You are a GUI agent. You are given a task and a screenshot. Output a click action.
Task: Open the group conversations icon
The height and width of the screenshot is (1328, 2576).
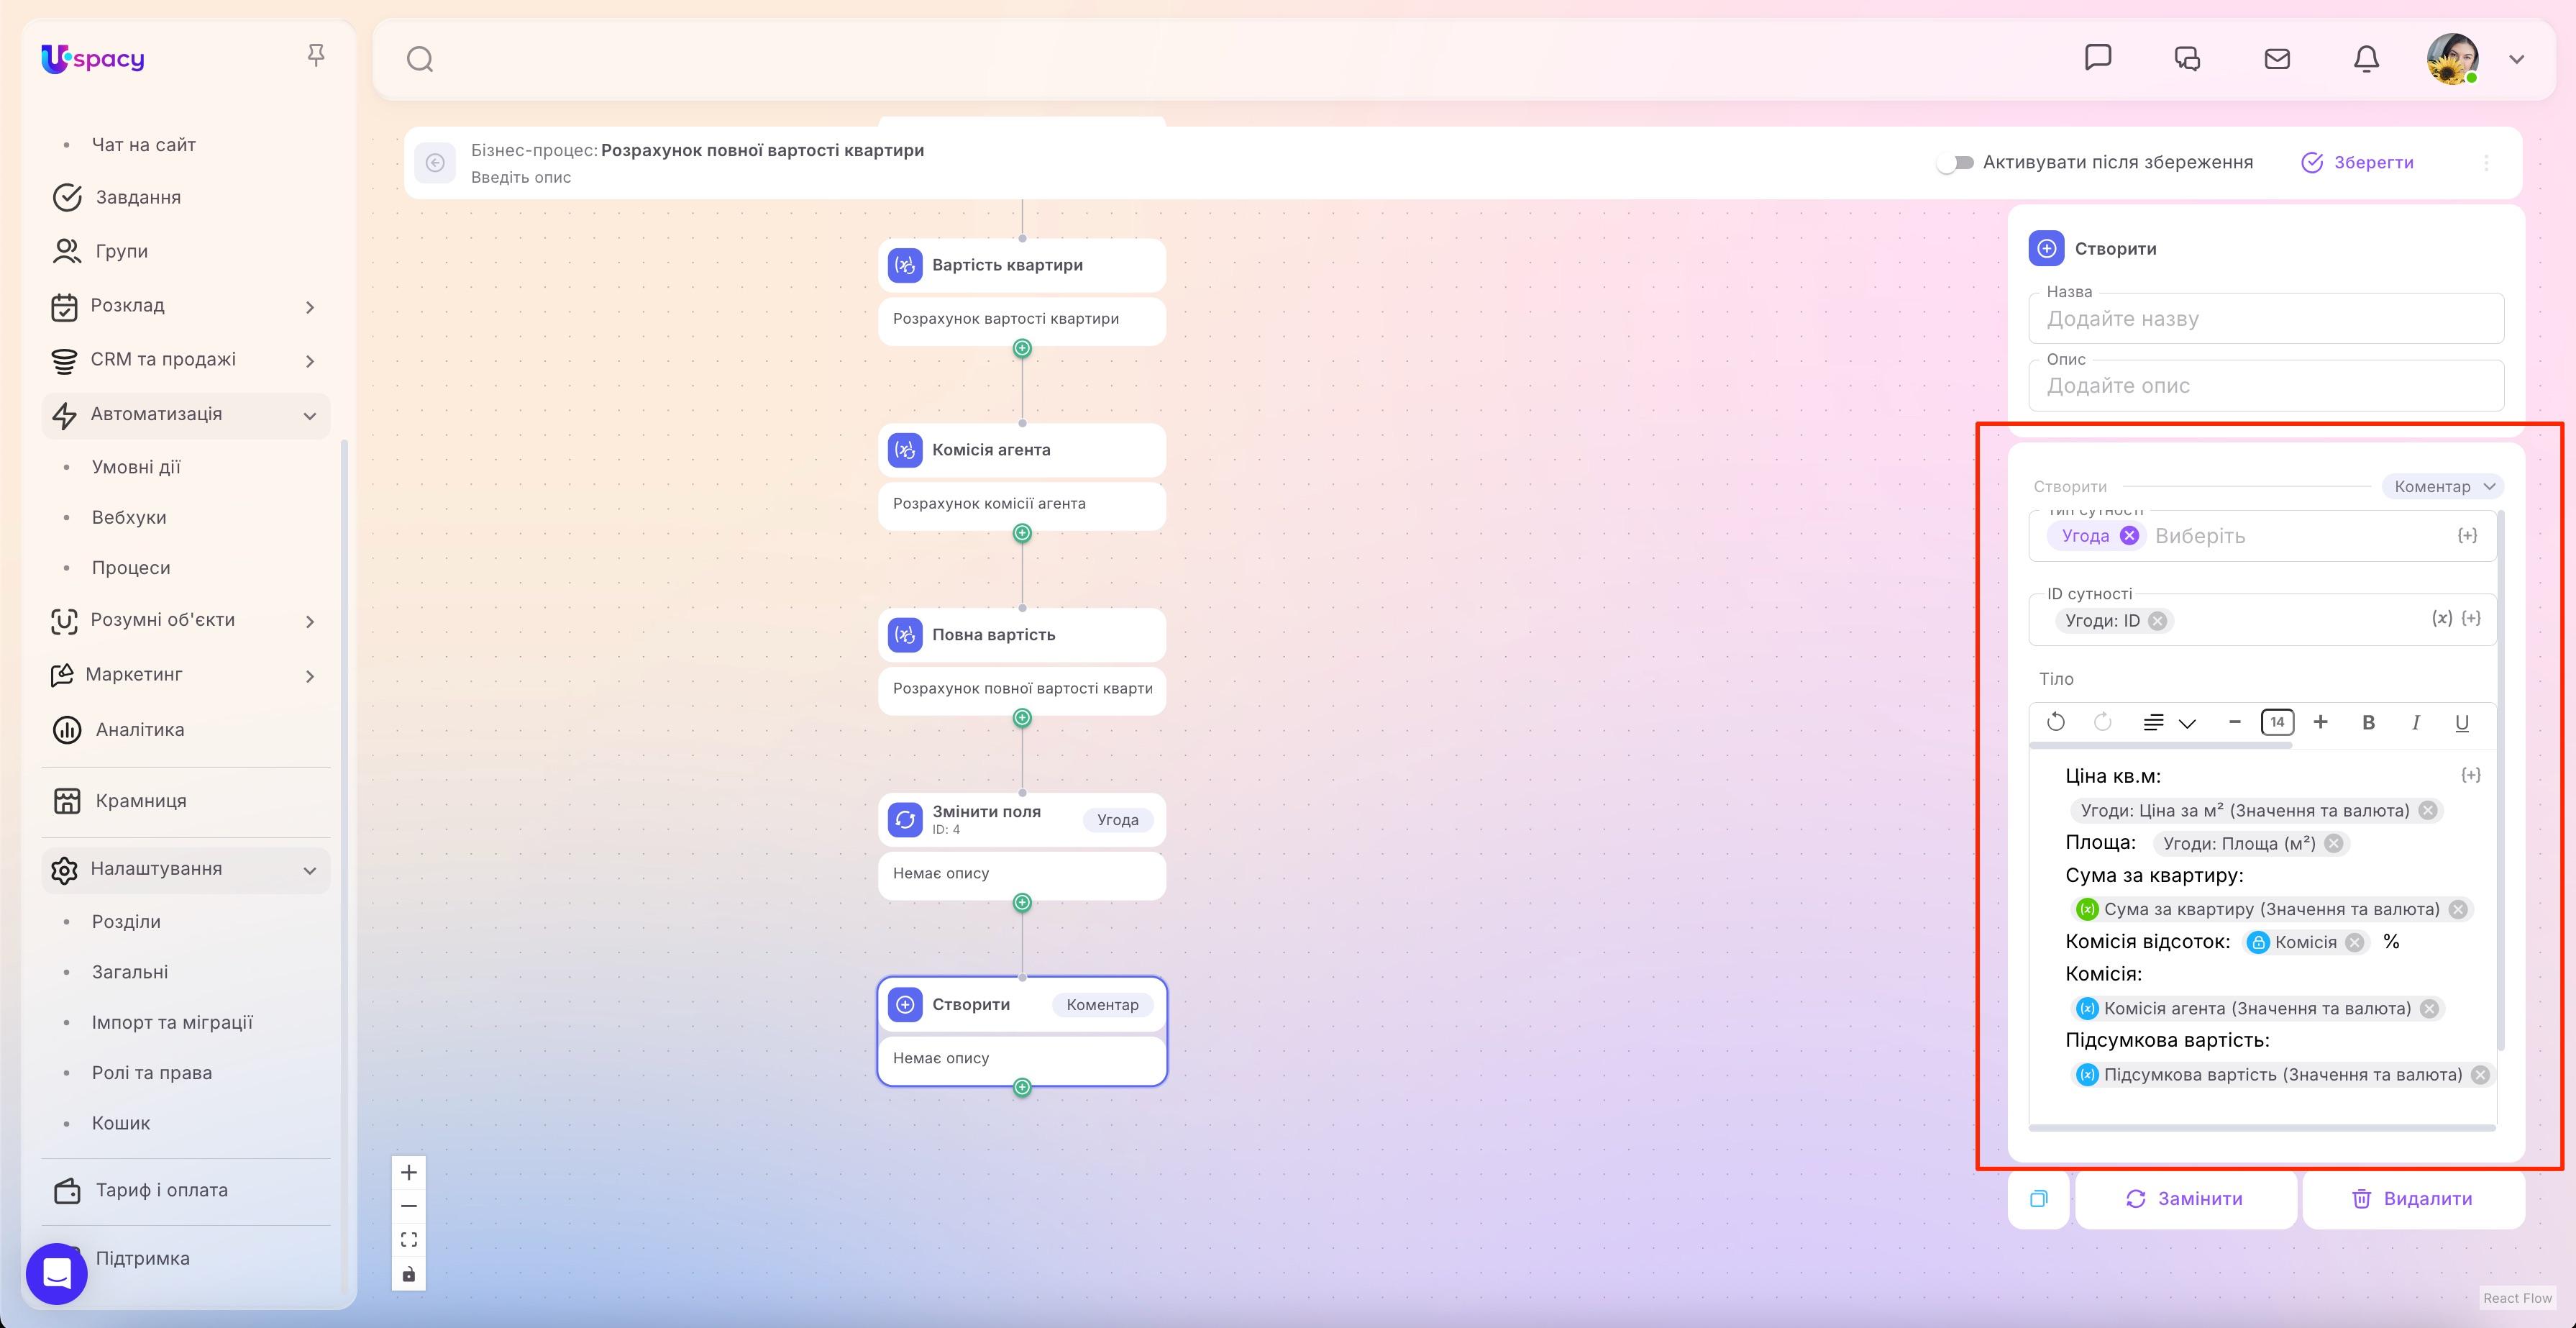pos(2187,59)
